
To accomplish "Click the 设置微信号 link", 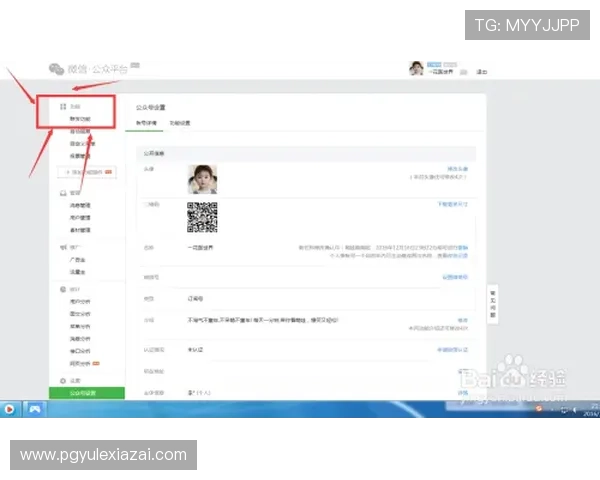I will click(455, 277).
